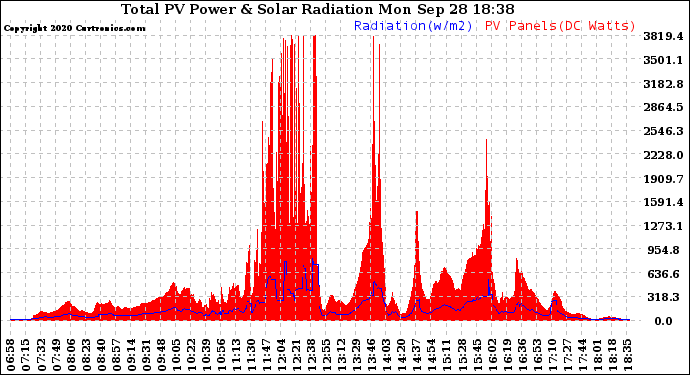Click the 07:49 time label

click(x=56, y=355)
